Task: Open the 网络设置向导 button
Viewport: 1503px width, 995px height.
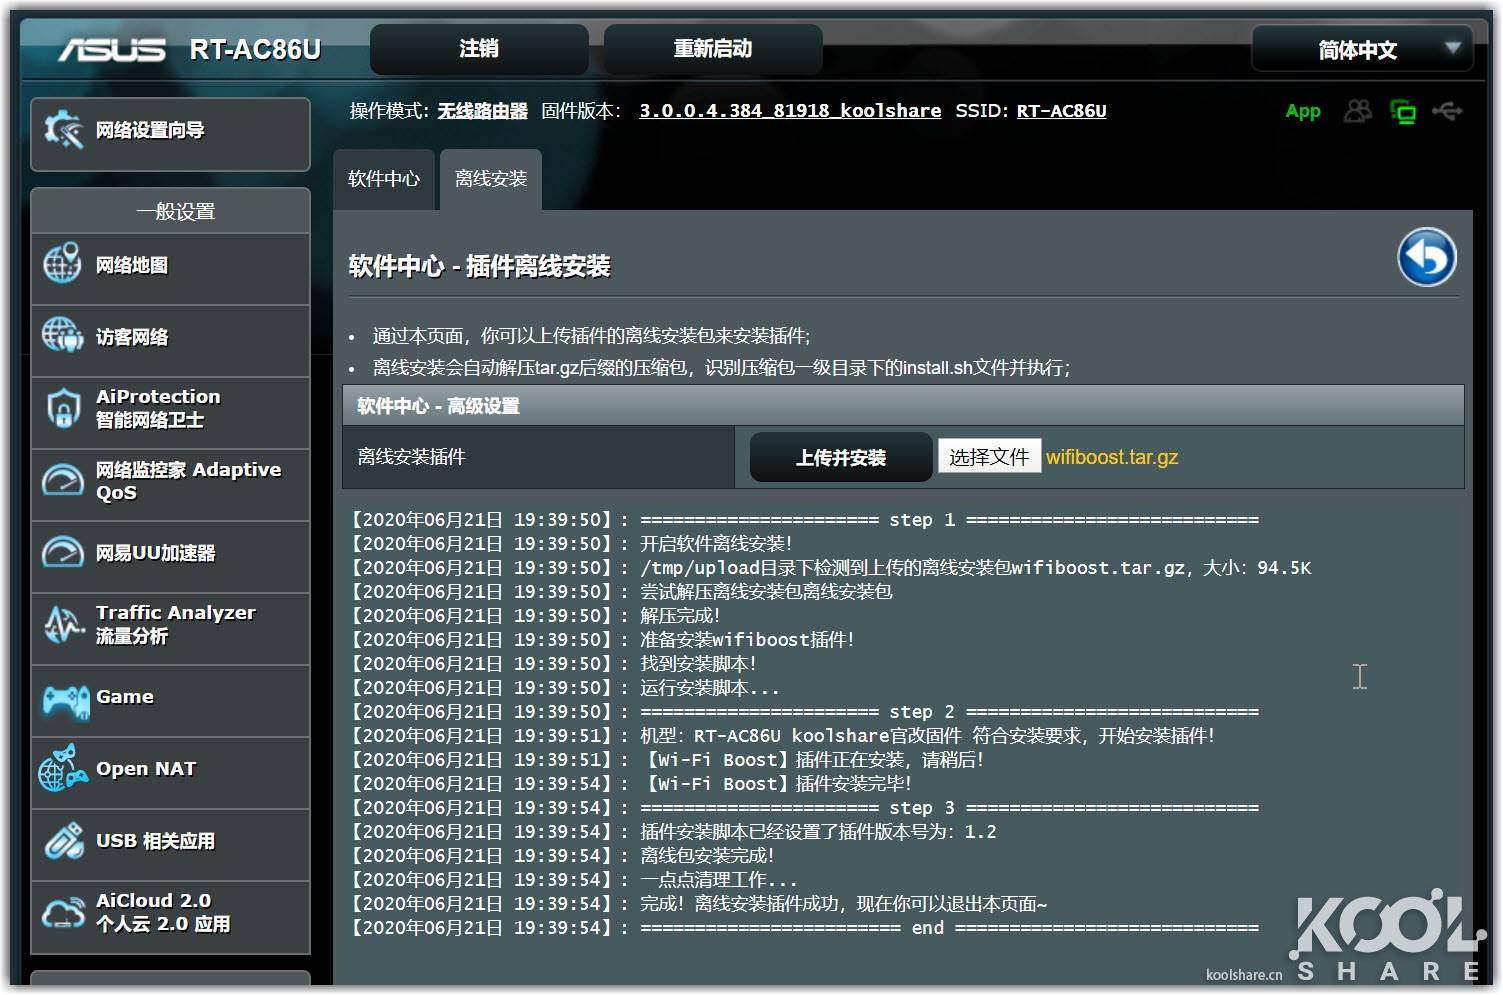Action: pyautogui.click(x=170, y=133)
